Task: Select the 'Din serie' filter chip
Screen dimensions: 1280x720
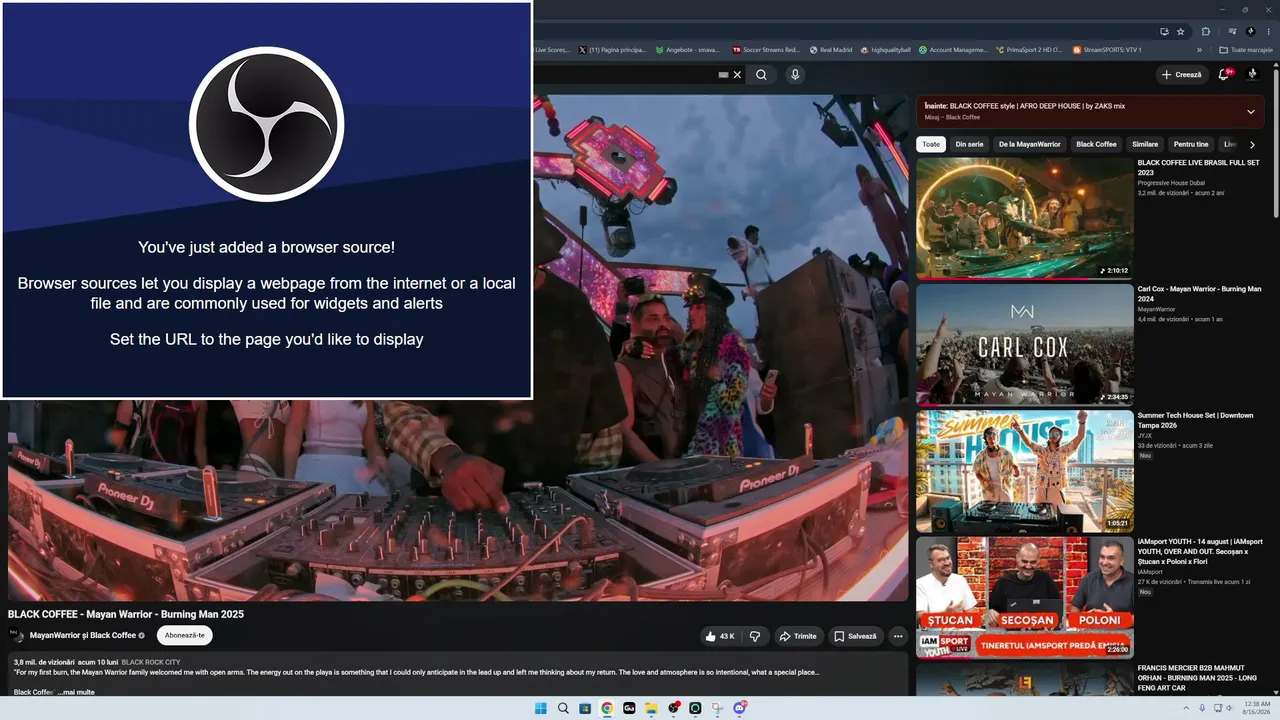Action: pos(969,145)
